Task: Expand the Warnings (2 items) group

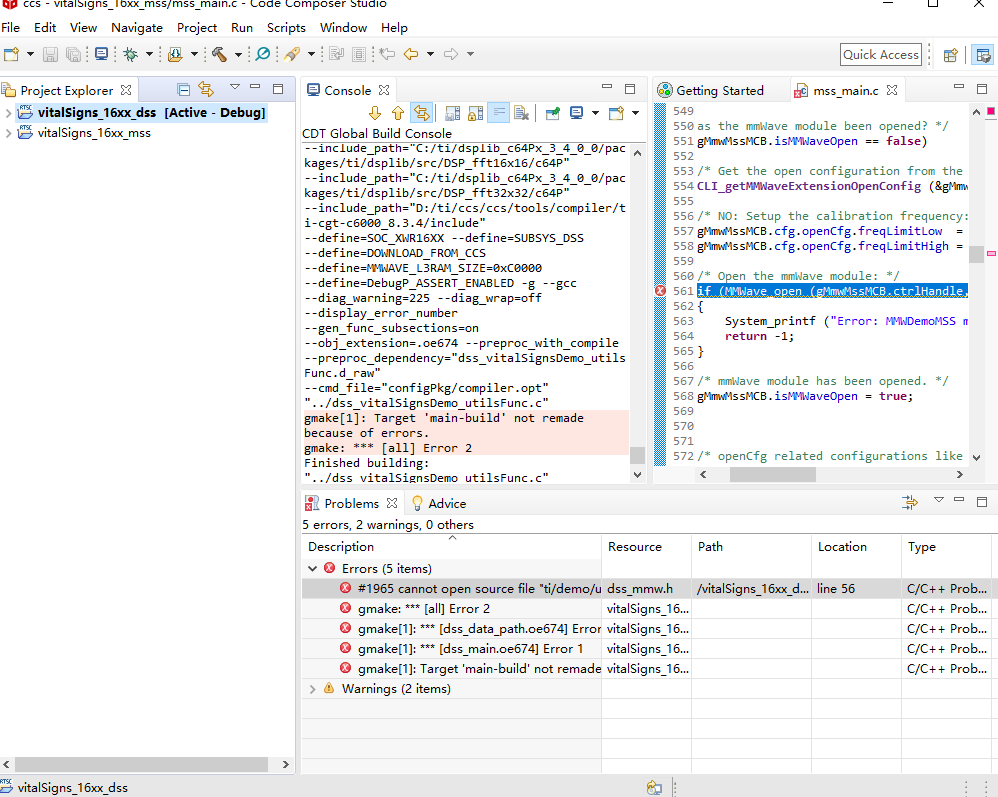Action: point(312,689)
